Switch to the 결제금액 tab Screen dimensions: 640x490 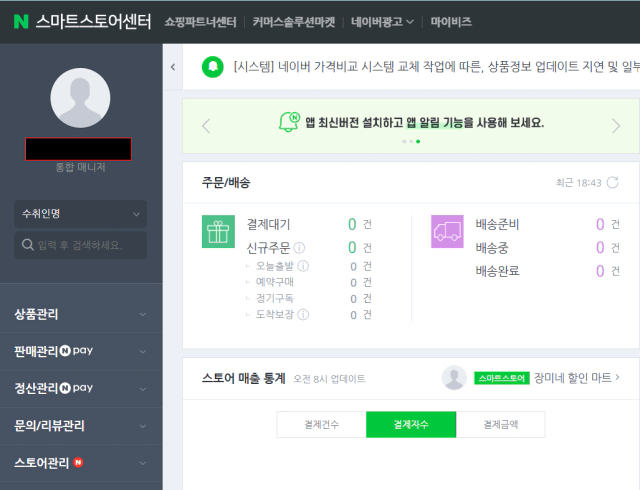click(500, 425)
